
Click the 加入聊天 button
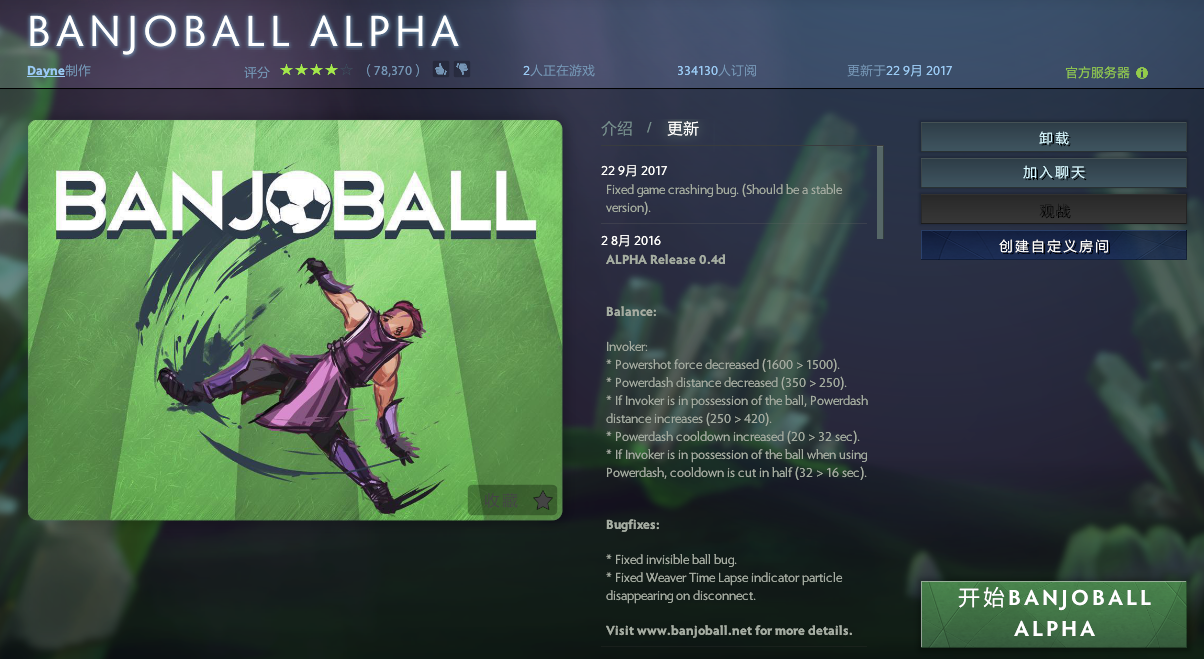coord(1054,173)
